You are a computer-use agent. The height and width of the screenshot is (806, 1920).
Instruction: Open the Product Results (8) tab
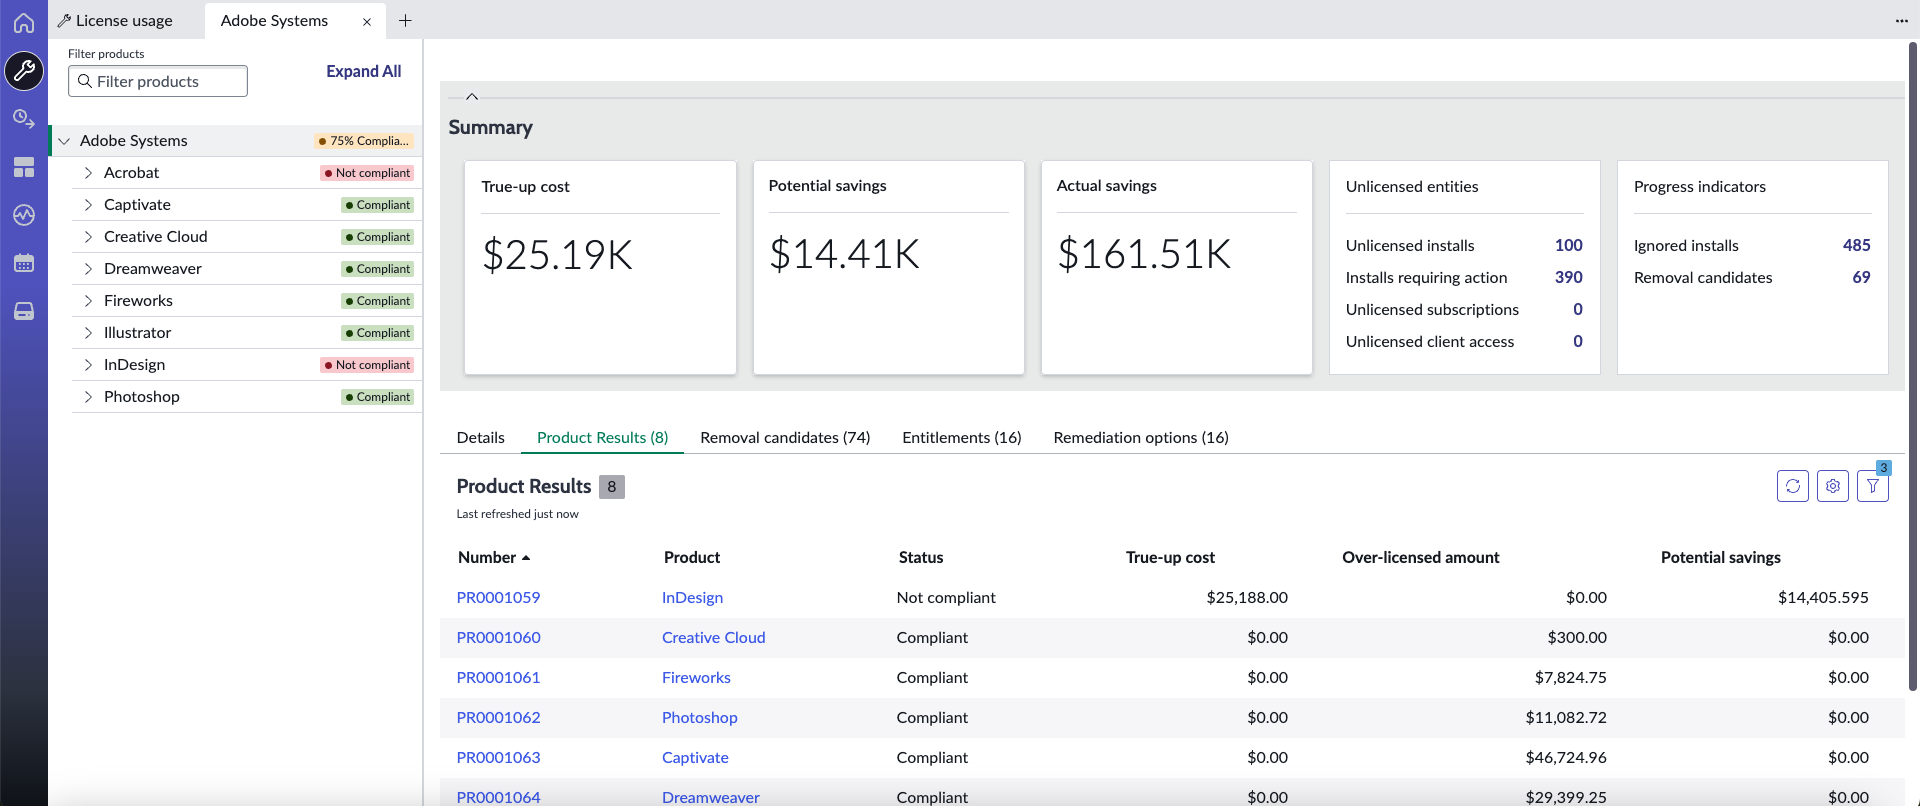tap(602, 437)
